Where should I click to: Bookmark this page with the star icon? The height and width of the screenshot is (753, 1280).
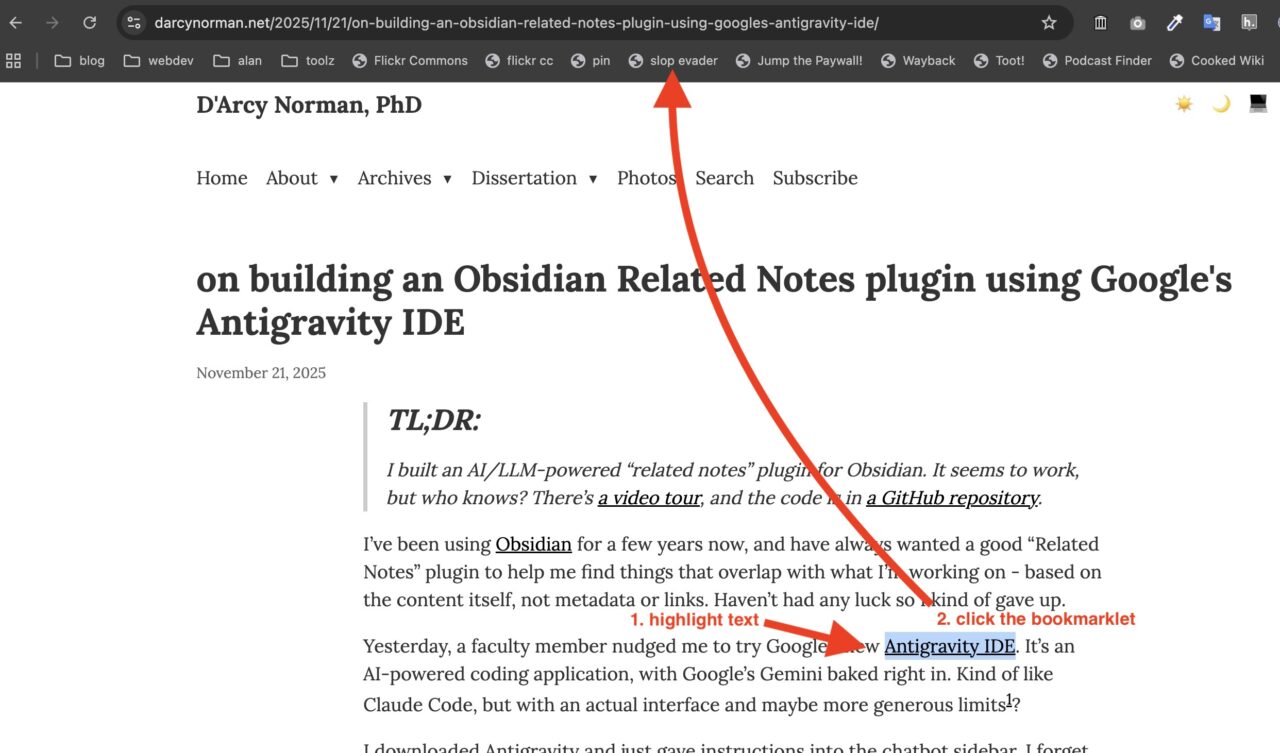(1048, 22)
